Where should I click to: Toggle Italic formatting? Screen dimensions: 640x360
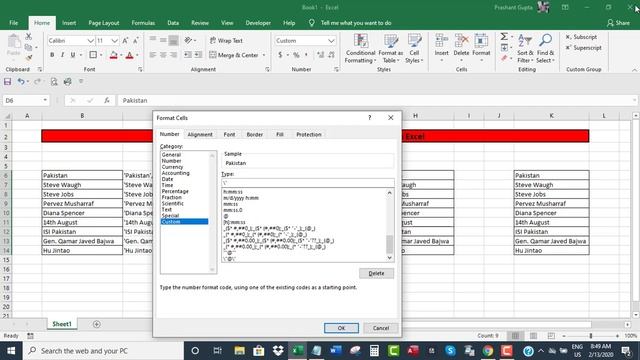click(x=62, y=55)
